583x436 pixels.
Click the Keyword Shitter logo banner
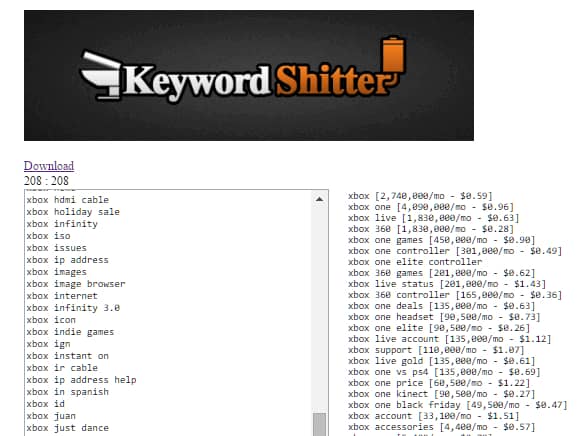point(249,75)
